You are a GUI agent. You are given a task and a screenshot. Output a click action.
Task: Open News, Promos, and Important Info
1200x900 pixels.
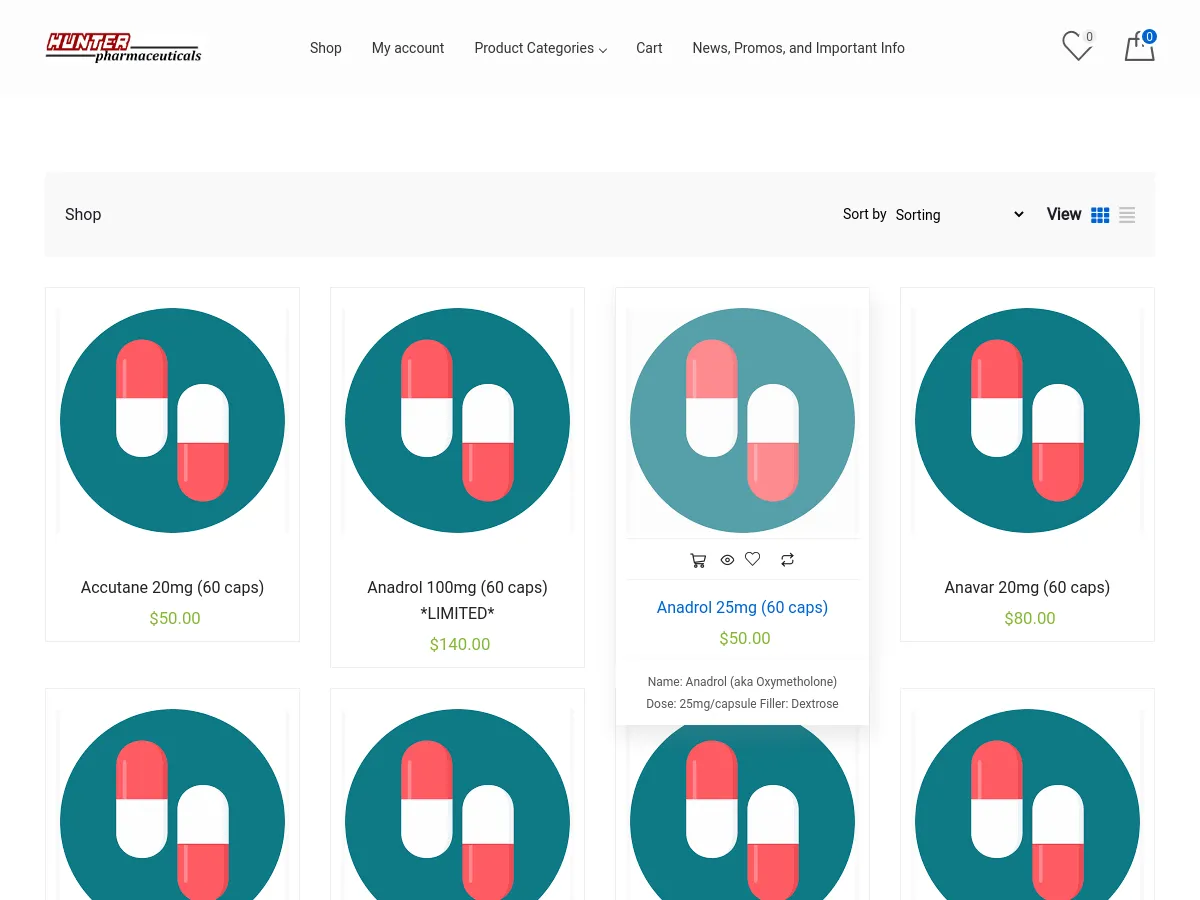click(x=798, y=48)
